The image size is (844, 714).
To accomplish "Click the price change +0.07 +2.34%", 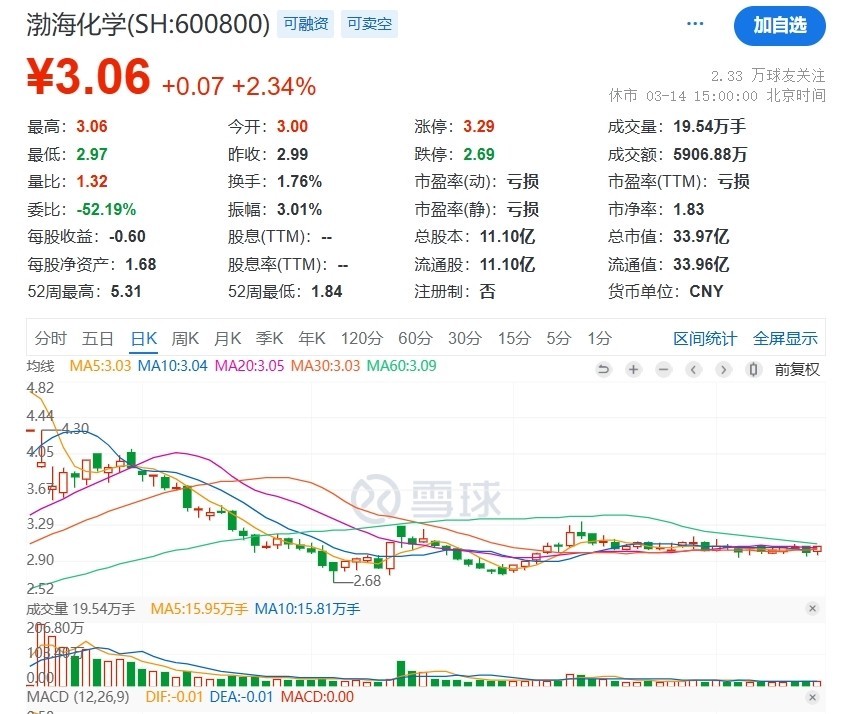I will 239,86.
